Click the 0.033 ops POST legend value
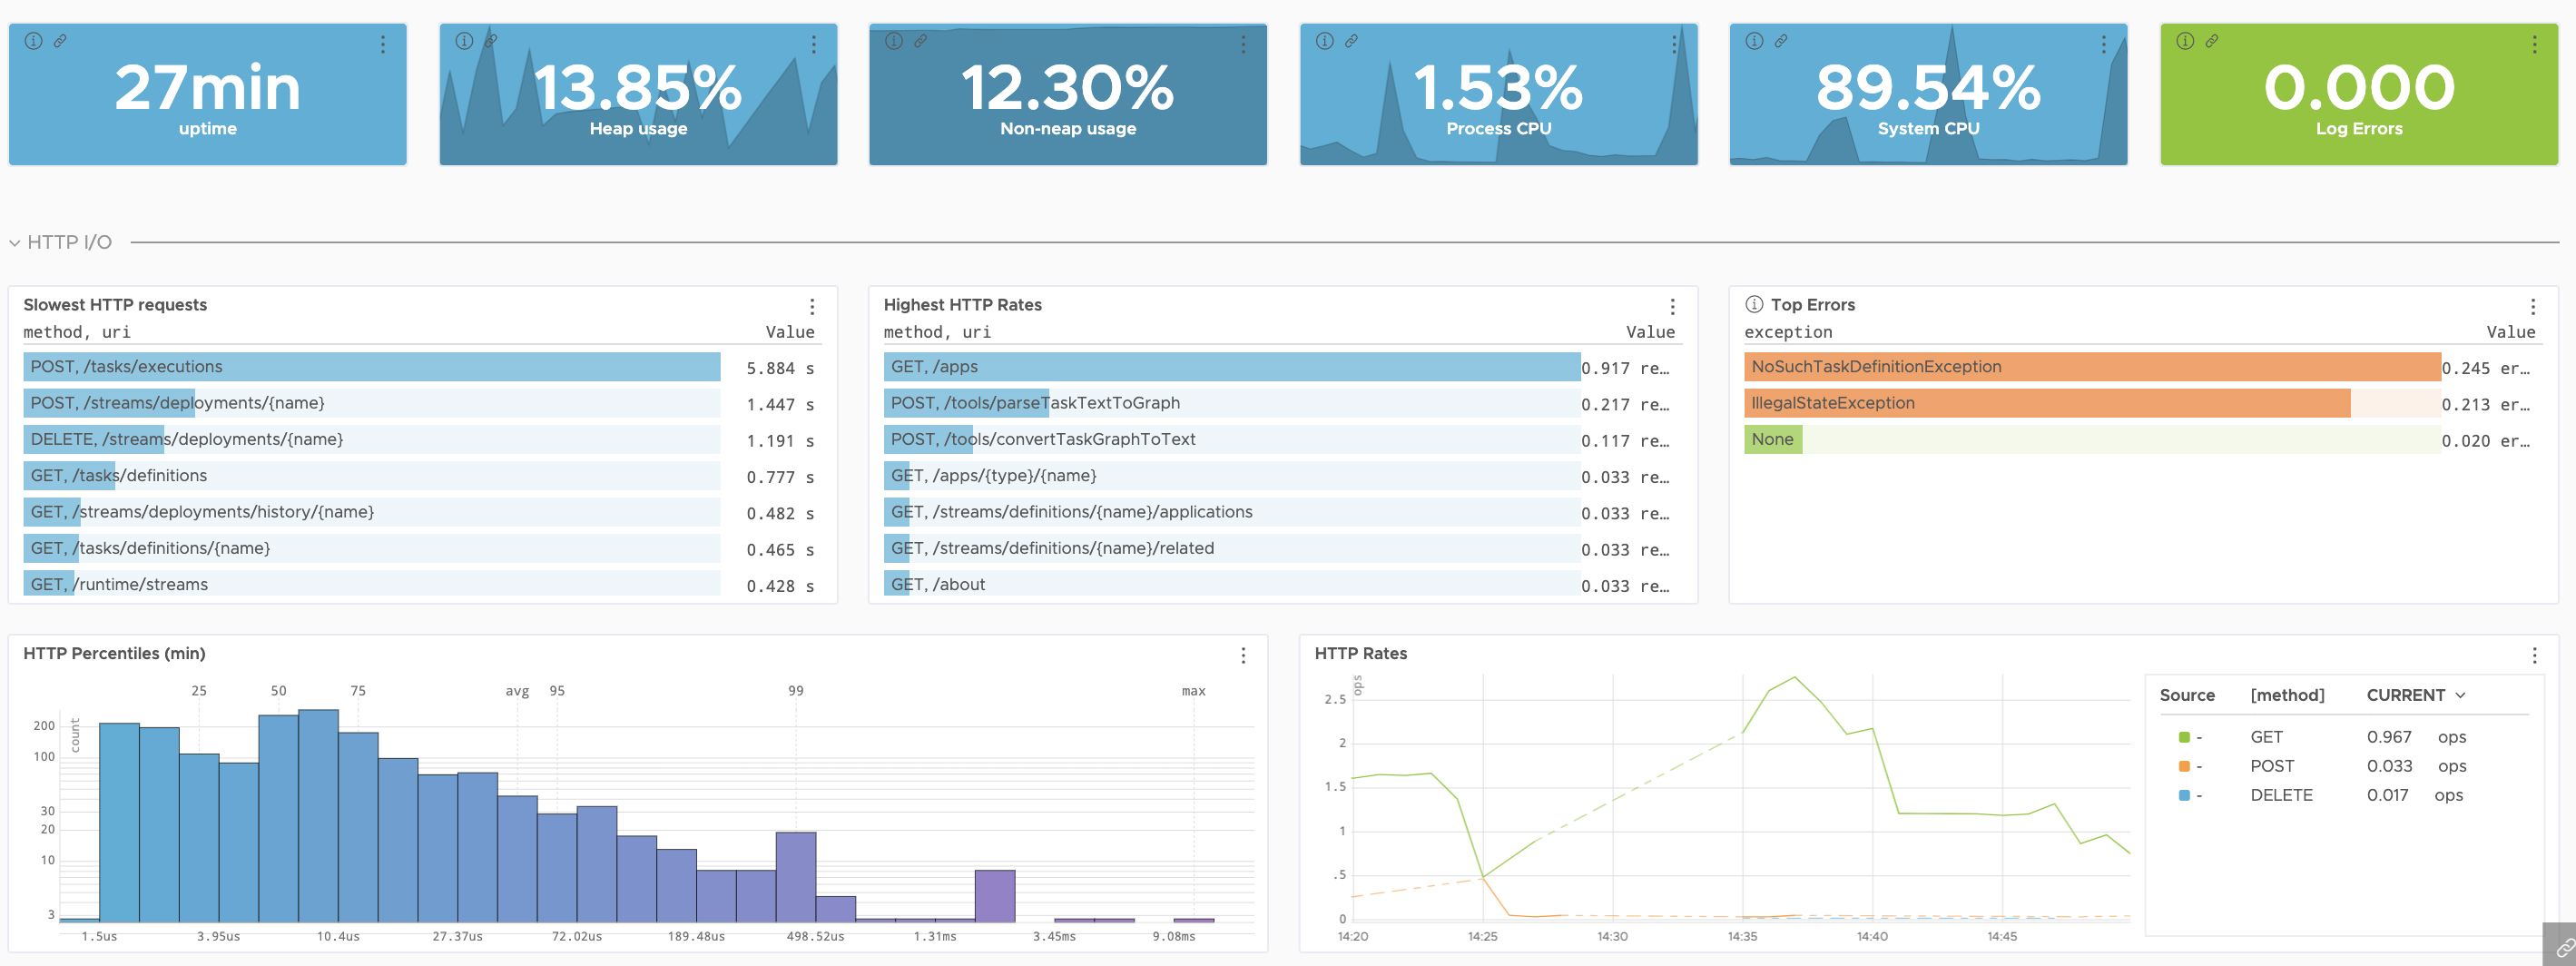The height and width of the screenshot is (966, 2576). tap(2416, 766)
